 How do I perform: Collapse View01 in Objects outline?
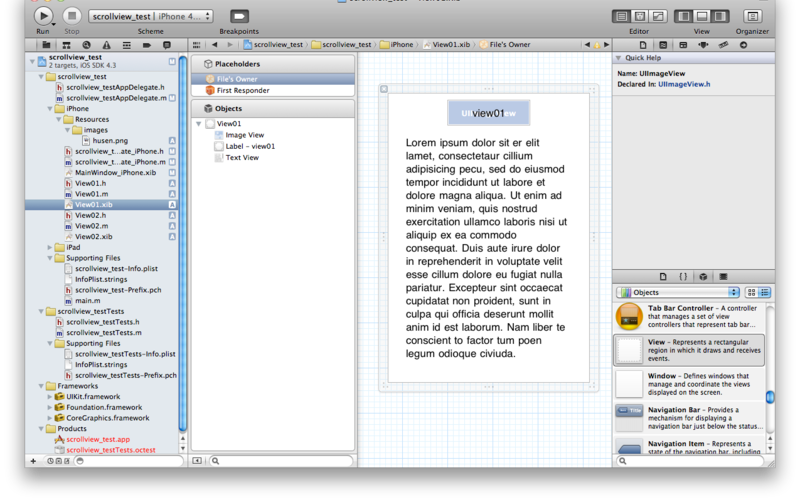(198, 124)
